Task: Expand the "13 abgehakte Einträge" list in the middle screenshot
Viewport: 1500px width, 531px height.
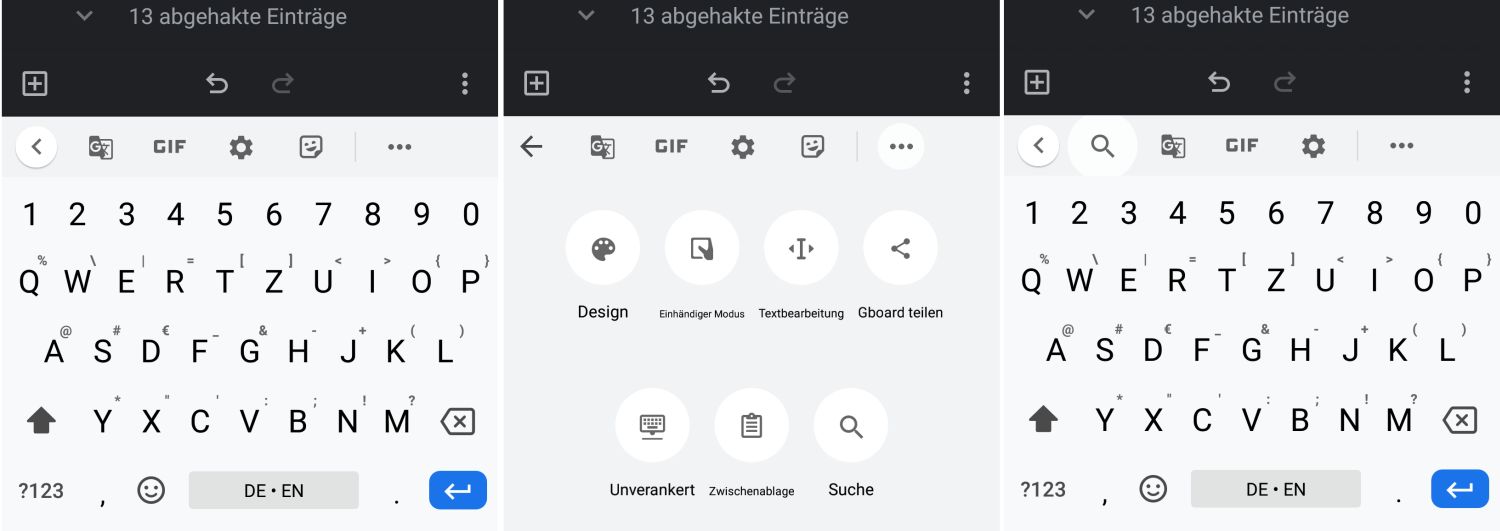Action: [587, 16]
